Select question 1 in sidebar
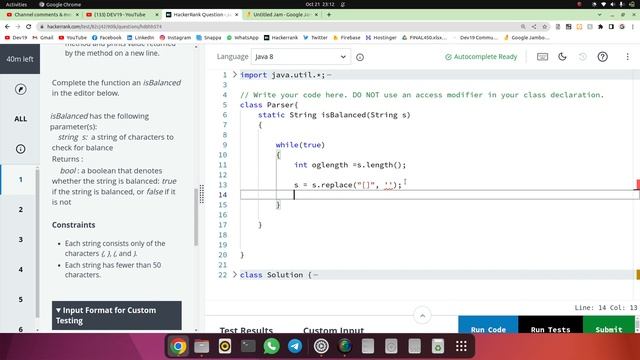The image size is (640, 360). (x=20, y=180)
